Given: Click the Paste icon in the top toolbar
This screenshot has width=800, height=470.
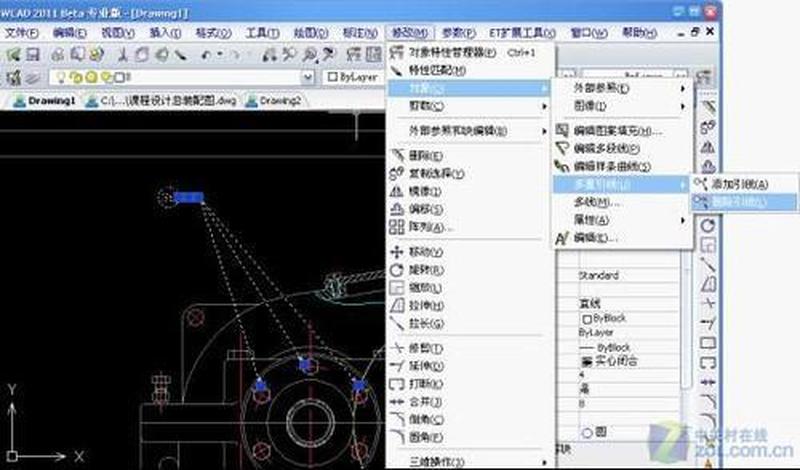Looking at the screenshot, I should 162,54.
